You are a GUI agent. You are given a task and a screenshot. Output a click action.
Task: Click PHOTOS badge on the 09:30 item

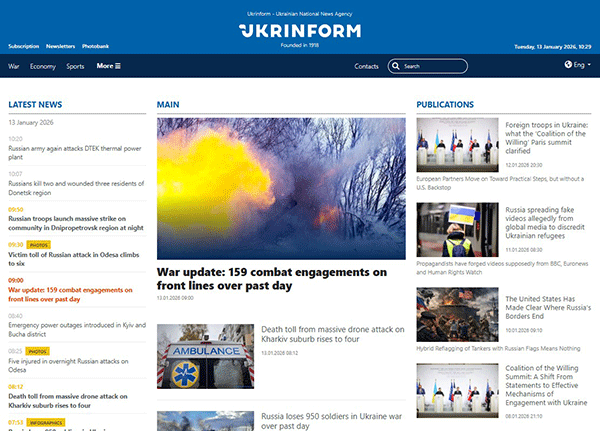pyautogui.click(x=39, y=245)
